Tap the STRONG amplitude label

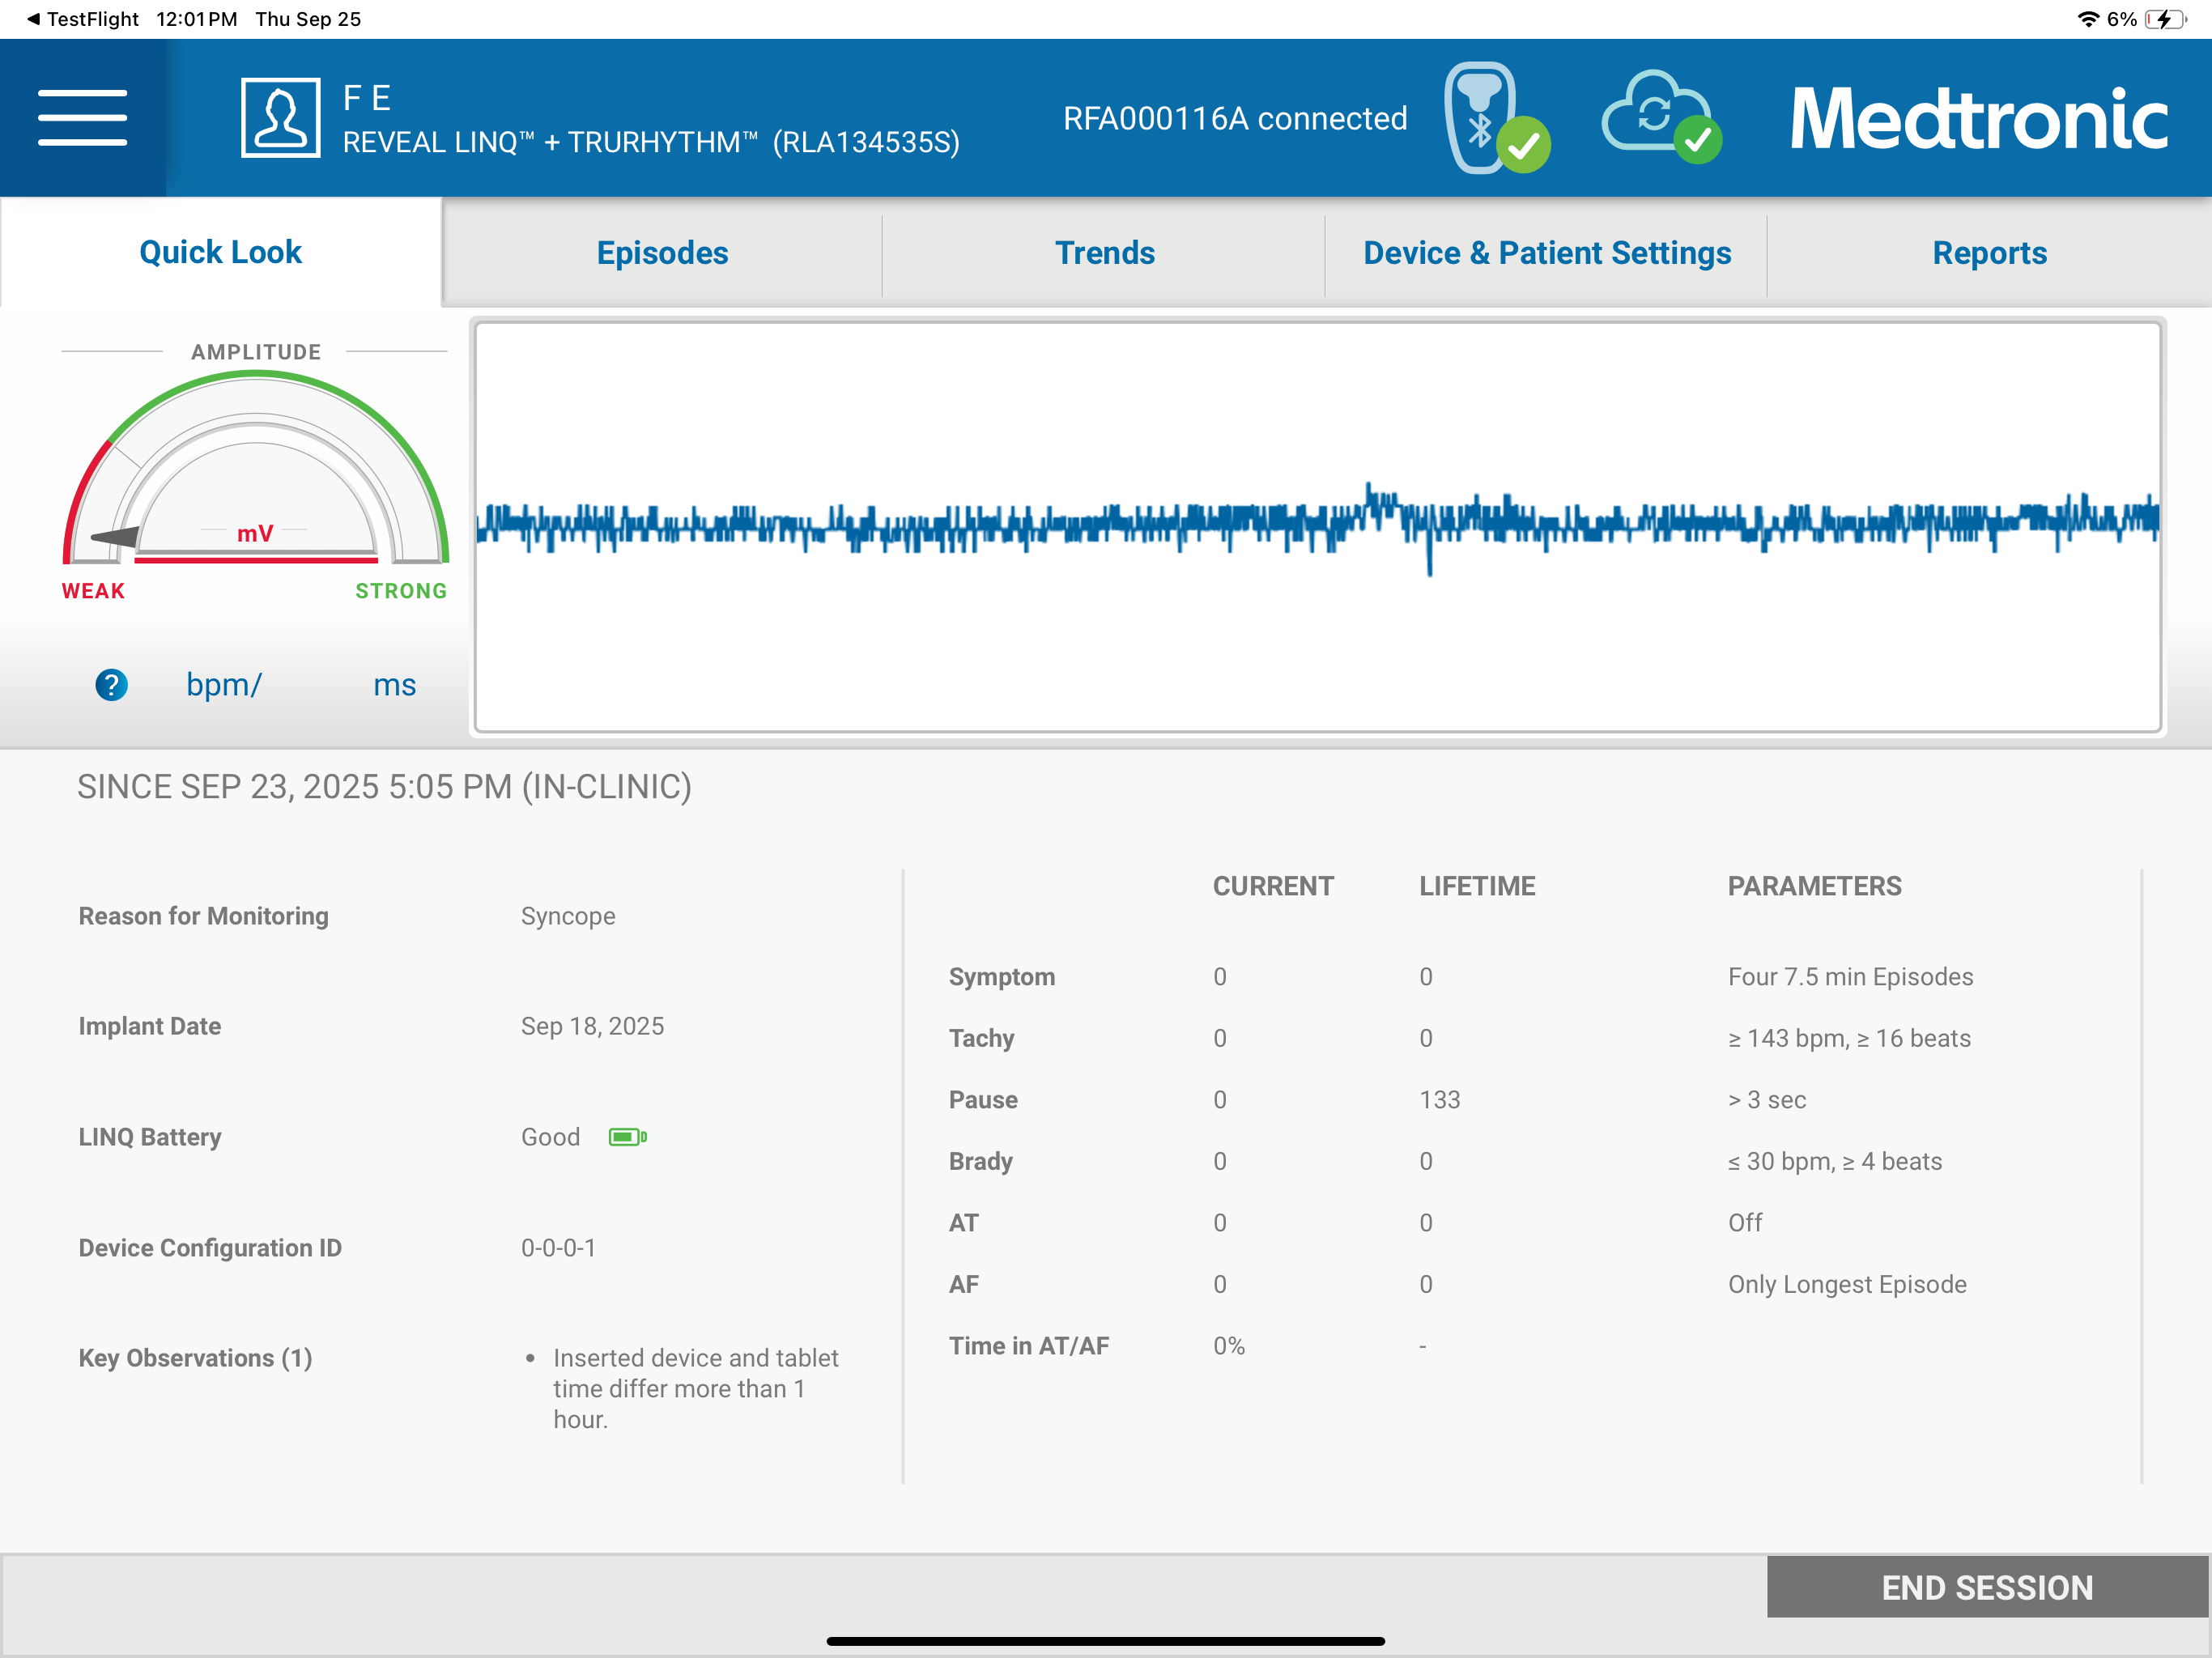pyautogui.click(x=401, y=591)
